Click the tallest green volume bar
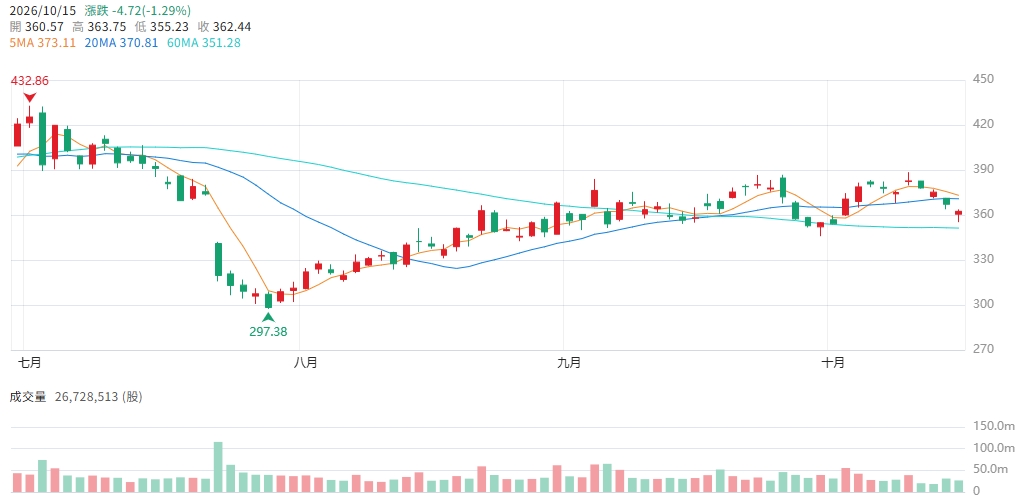 click(x=218, y=467)
